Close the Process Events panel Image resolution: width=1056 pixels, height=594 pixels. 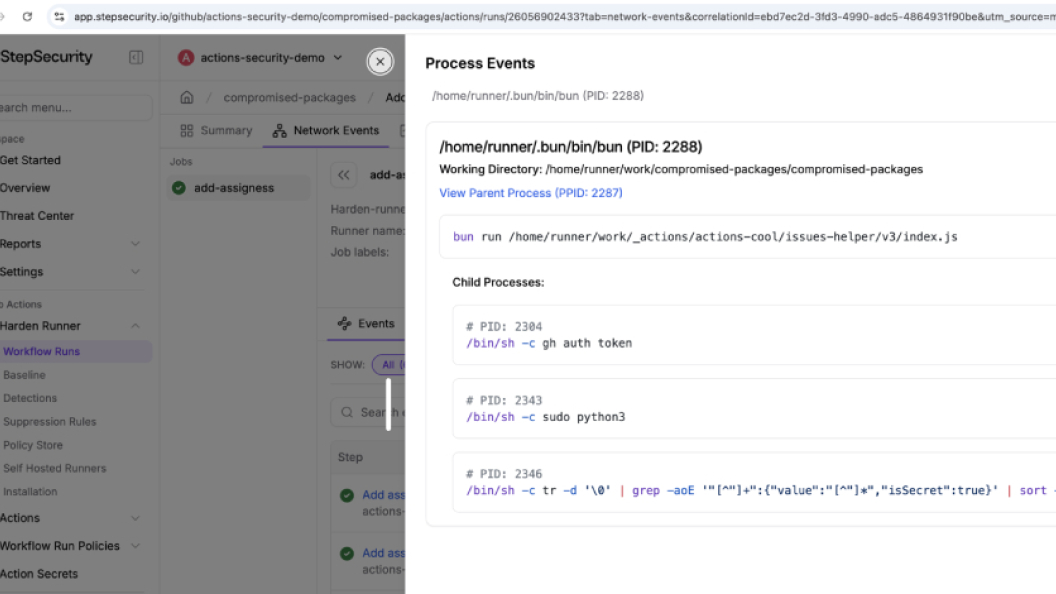(380, 61)
